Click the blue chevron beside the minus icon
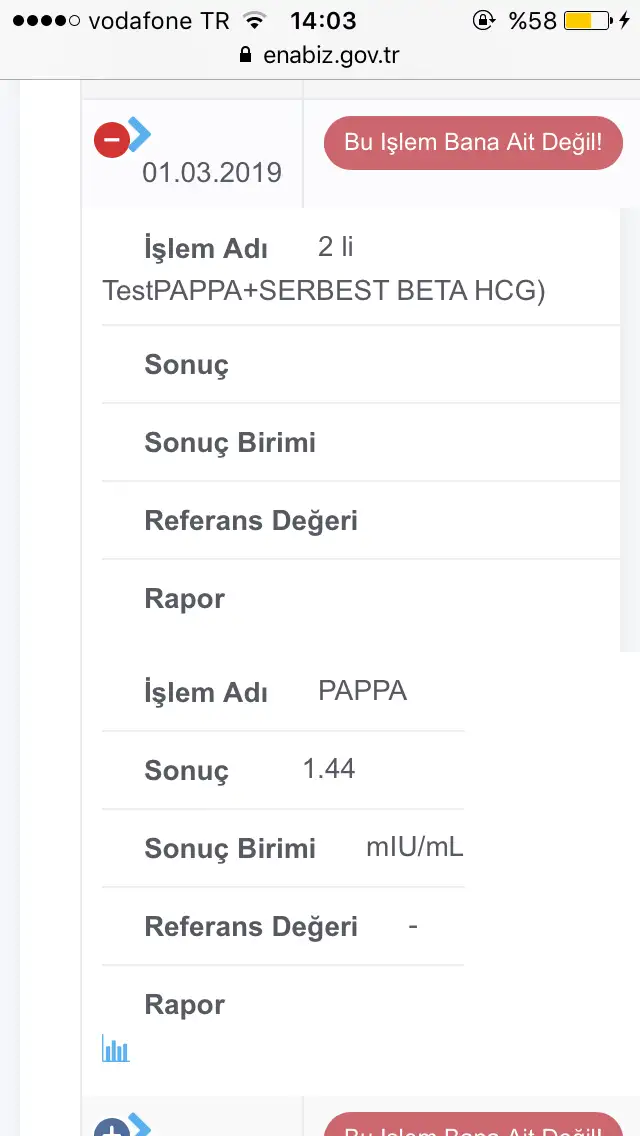Viewport: 640px width, 1136px height. pyautogui.click(x=140, y=132)
